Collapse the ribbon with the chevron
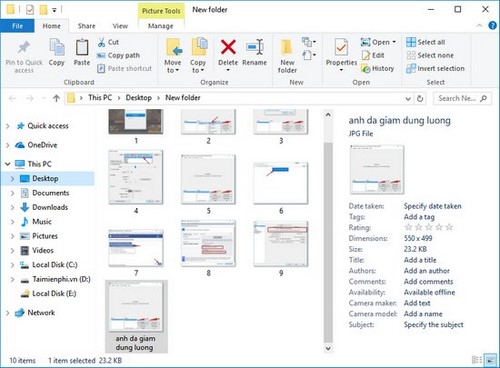This screenshot has height=368, width=500. click(x=479, y=26)
